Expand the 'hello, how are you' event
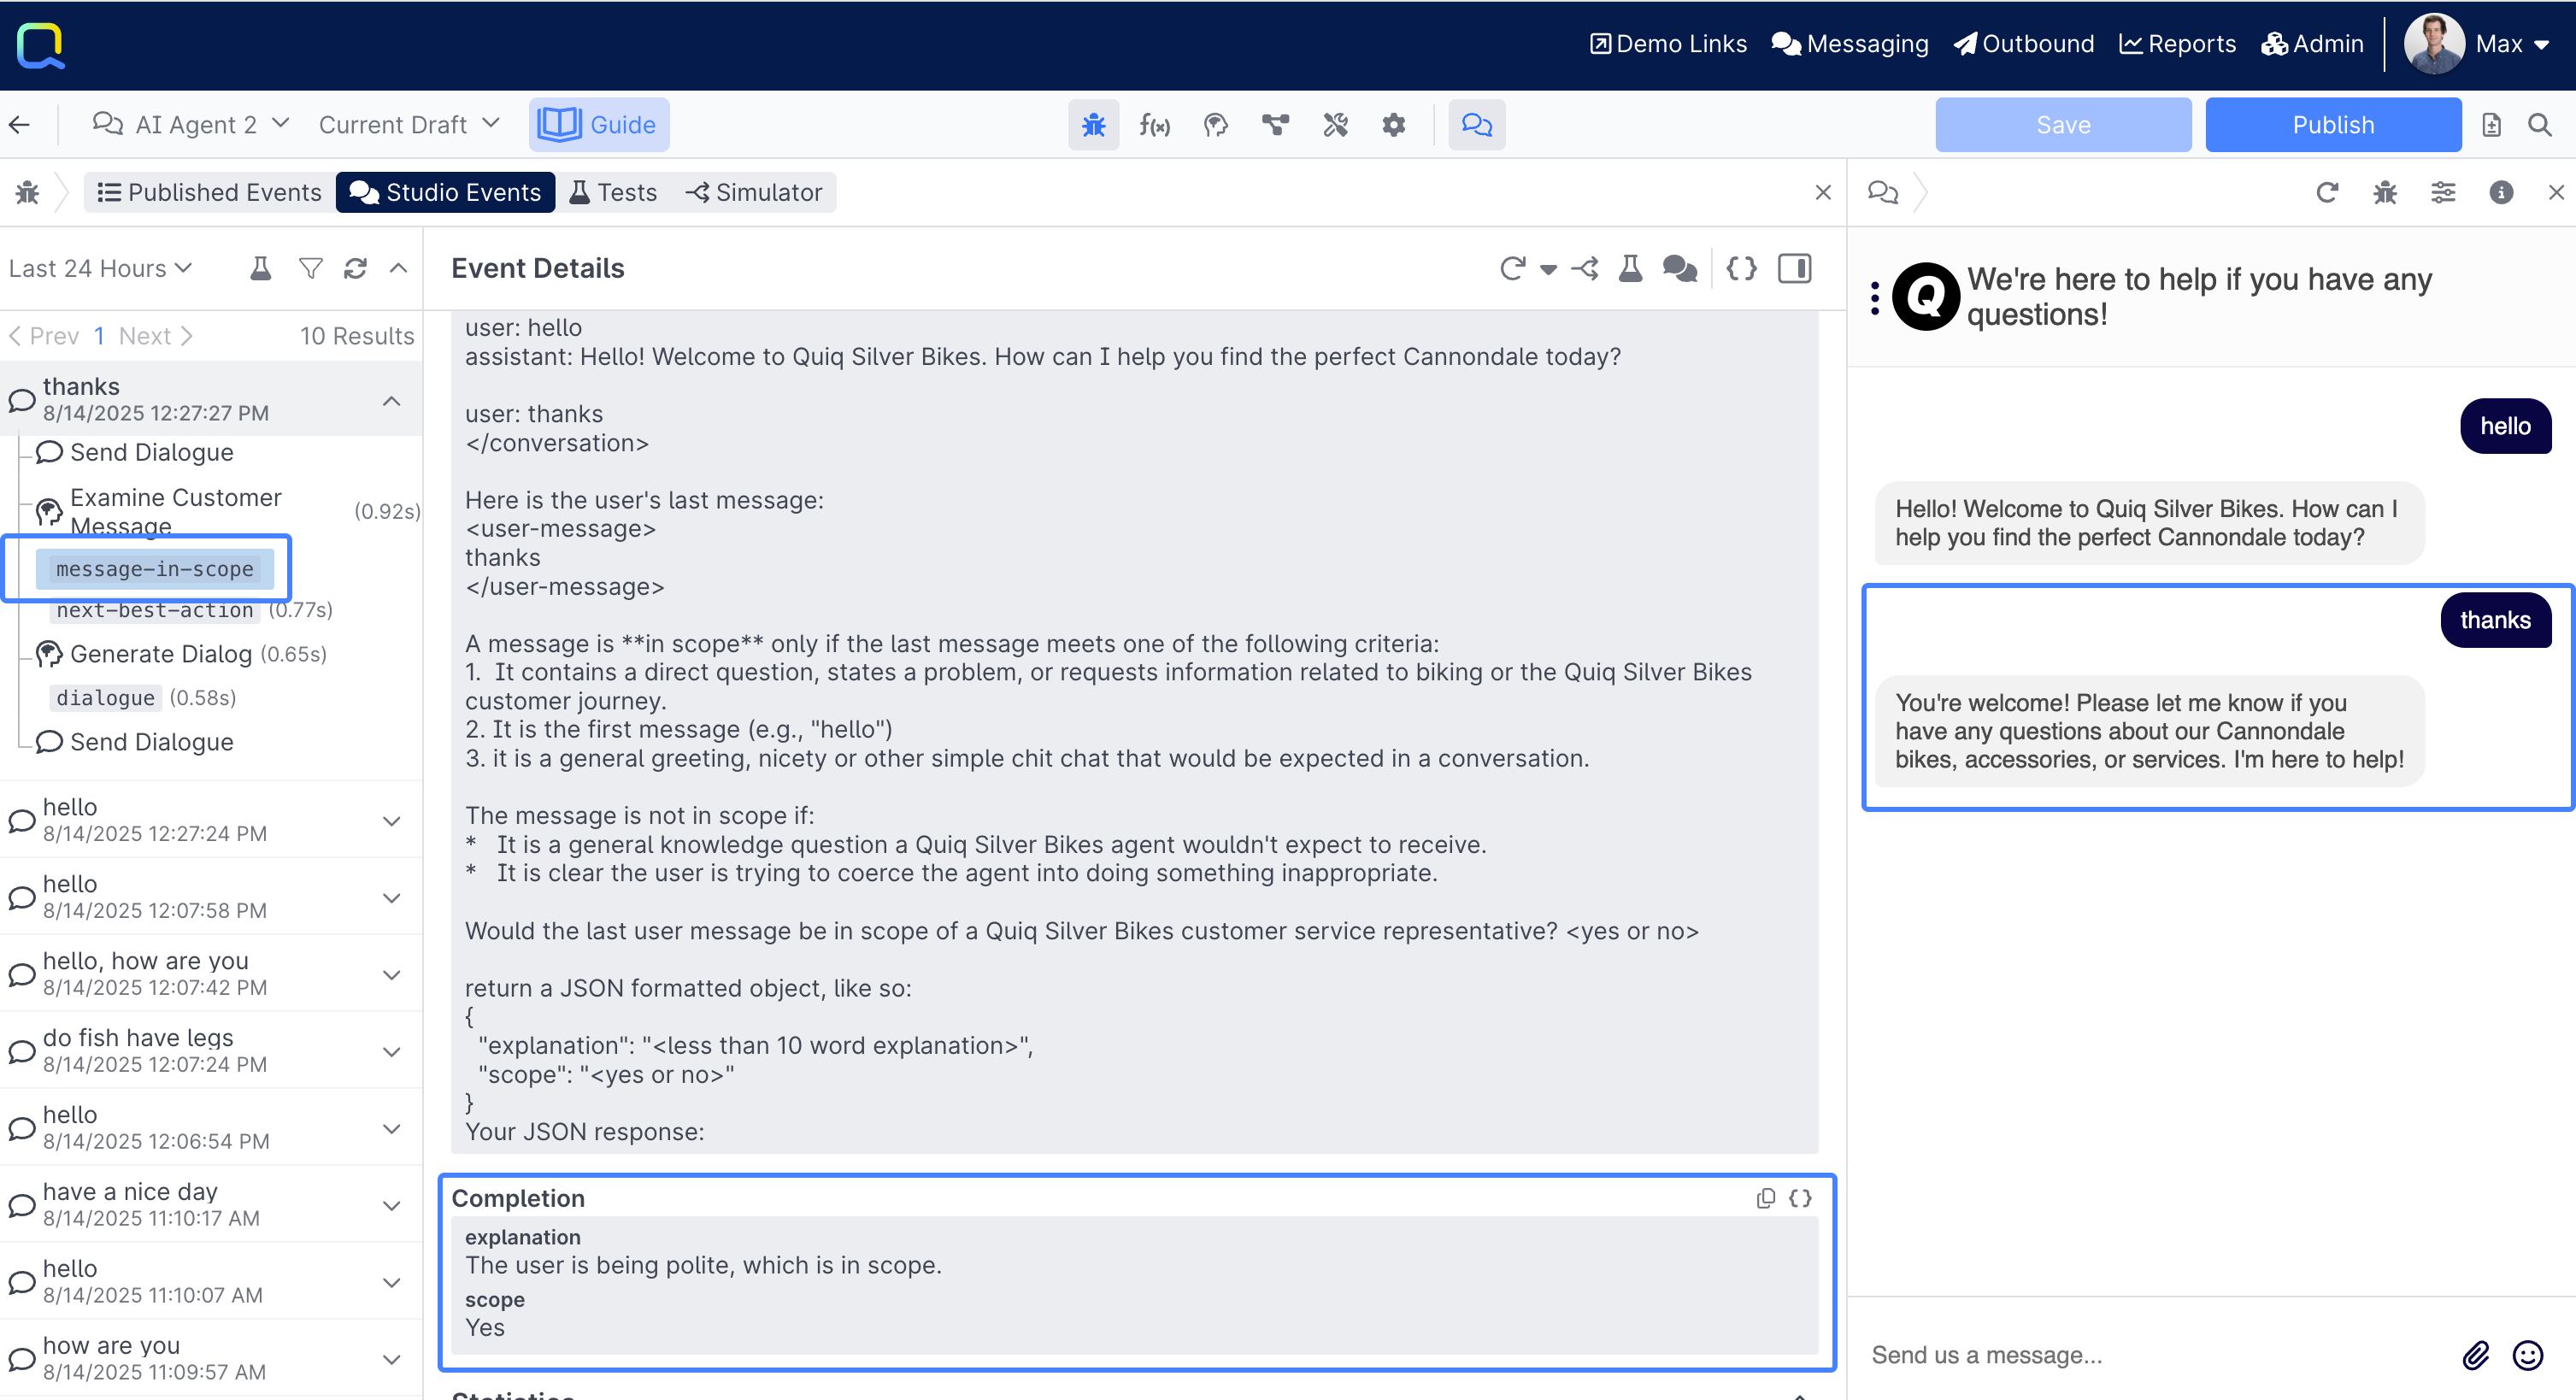Viewport: 2576px width, 1400px height. (392, 975)
